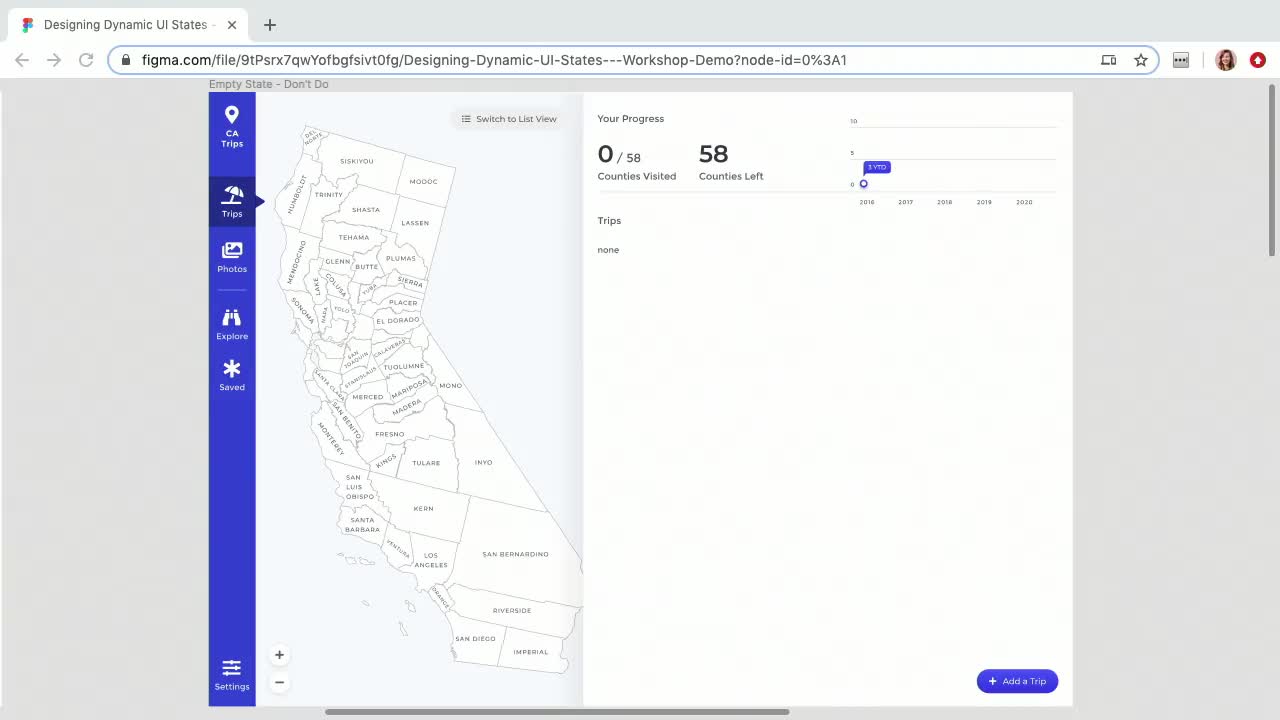Zoom out the map with minus button
Screen dimensions: 1280x720
279,682
